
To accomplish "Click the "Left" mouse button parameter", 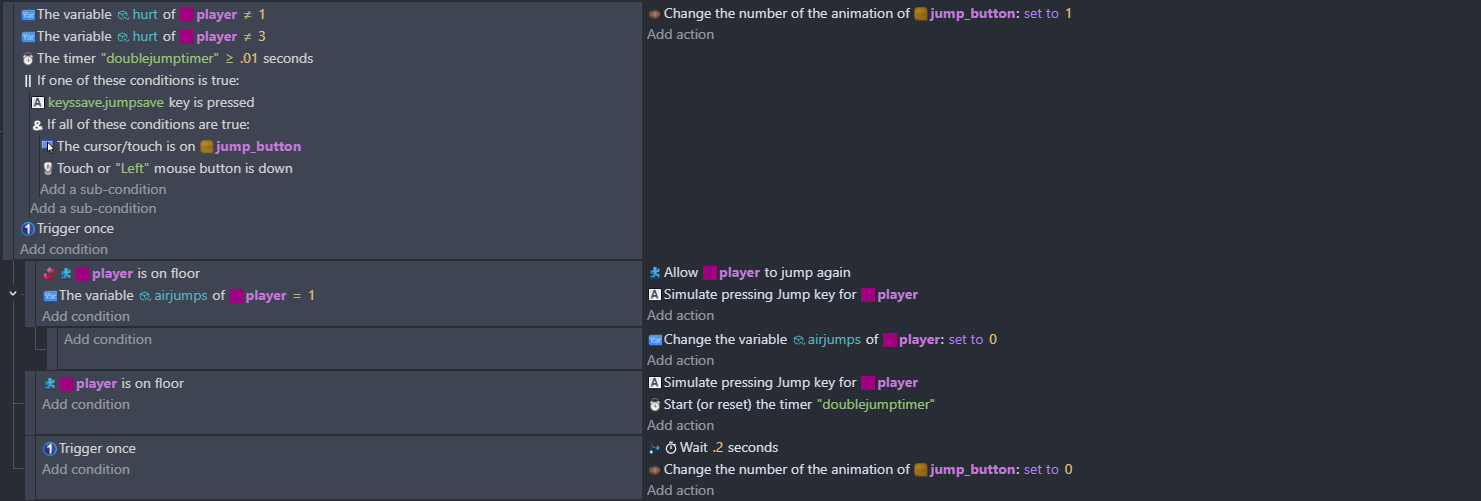I will [133, 169].
